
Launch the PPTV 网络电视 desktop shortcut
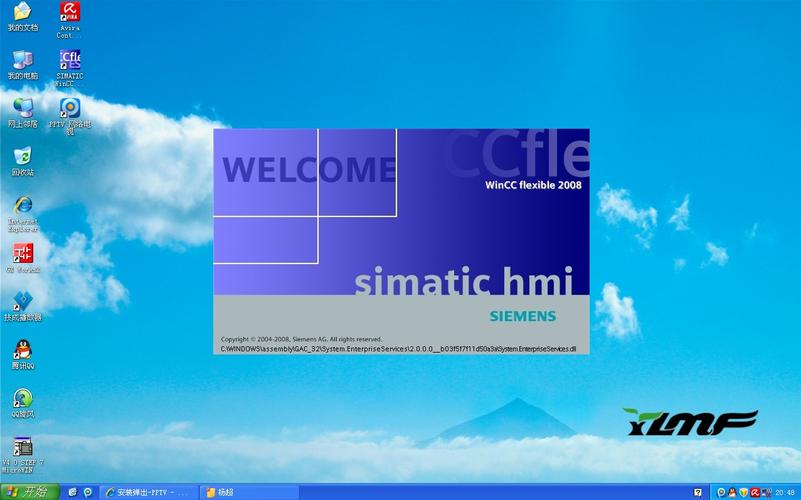pyautogui.click(x=69, y=116)
